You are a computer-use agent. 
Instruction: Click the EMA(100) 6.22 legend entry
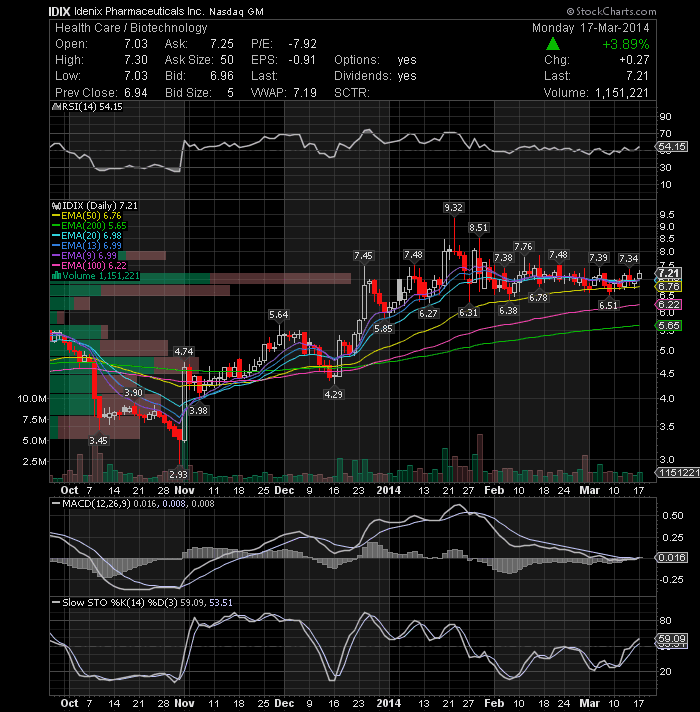coord(89,266)
